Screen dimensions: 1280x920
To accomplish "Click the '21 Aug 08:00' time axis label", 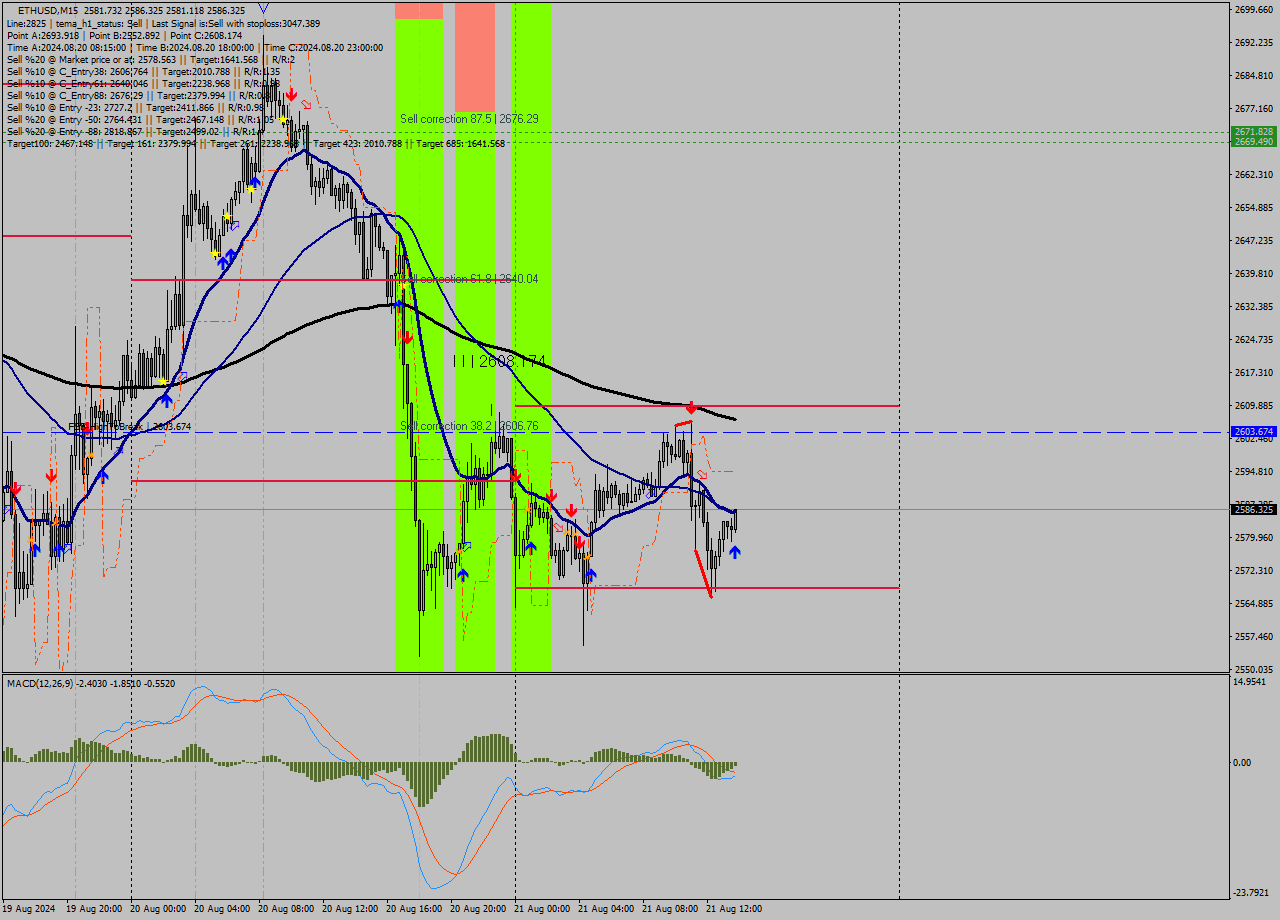I will [x=671, y=909].
